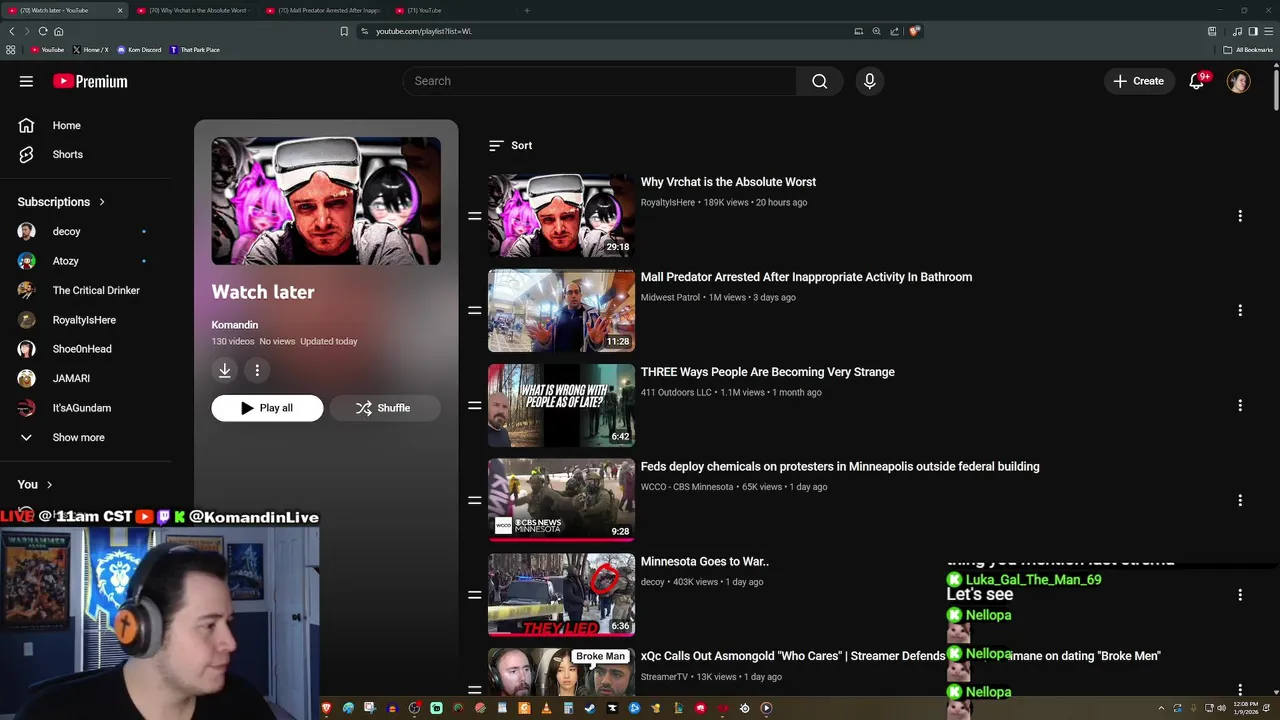Grab reorder handle for Feds deploy video

click(474, 500)
